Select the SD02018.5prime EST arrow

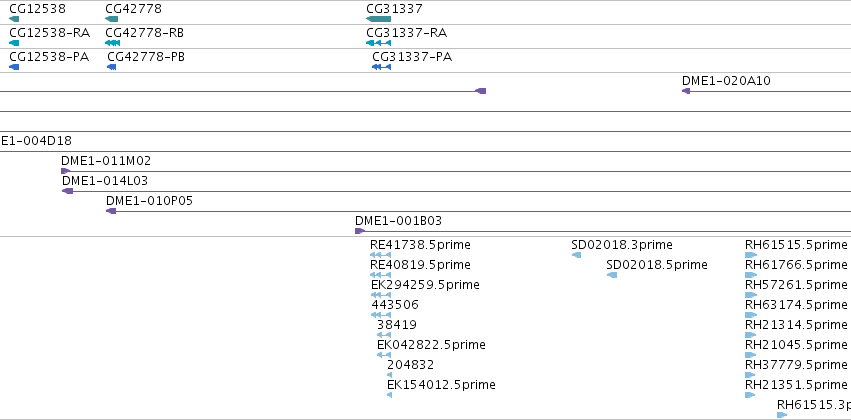point(612,275)
